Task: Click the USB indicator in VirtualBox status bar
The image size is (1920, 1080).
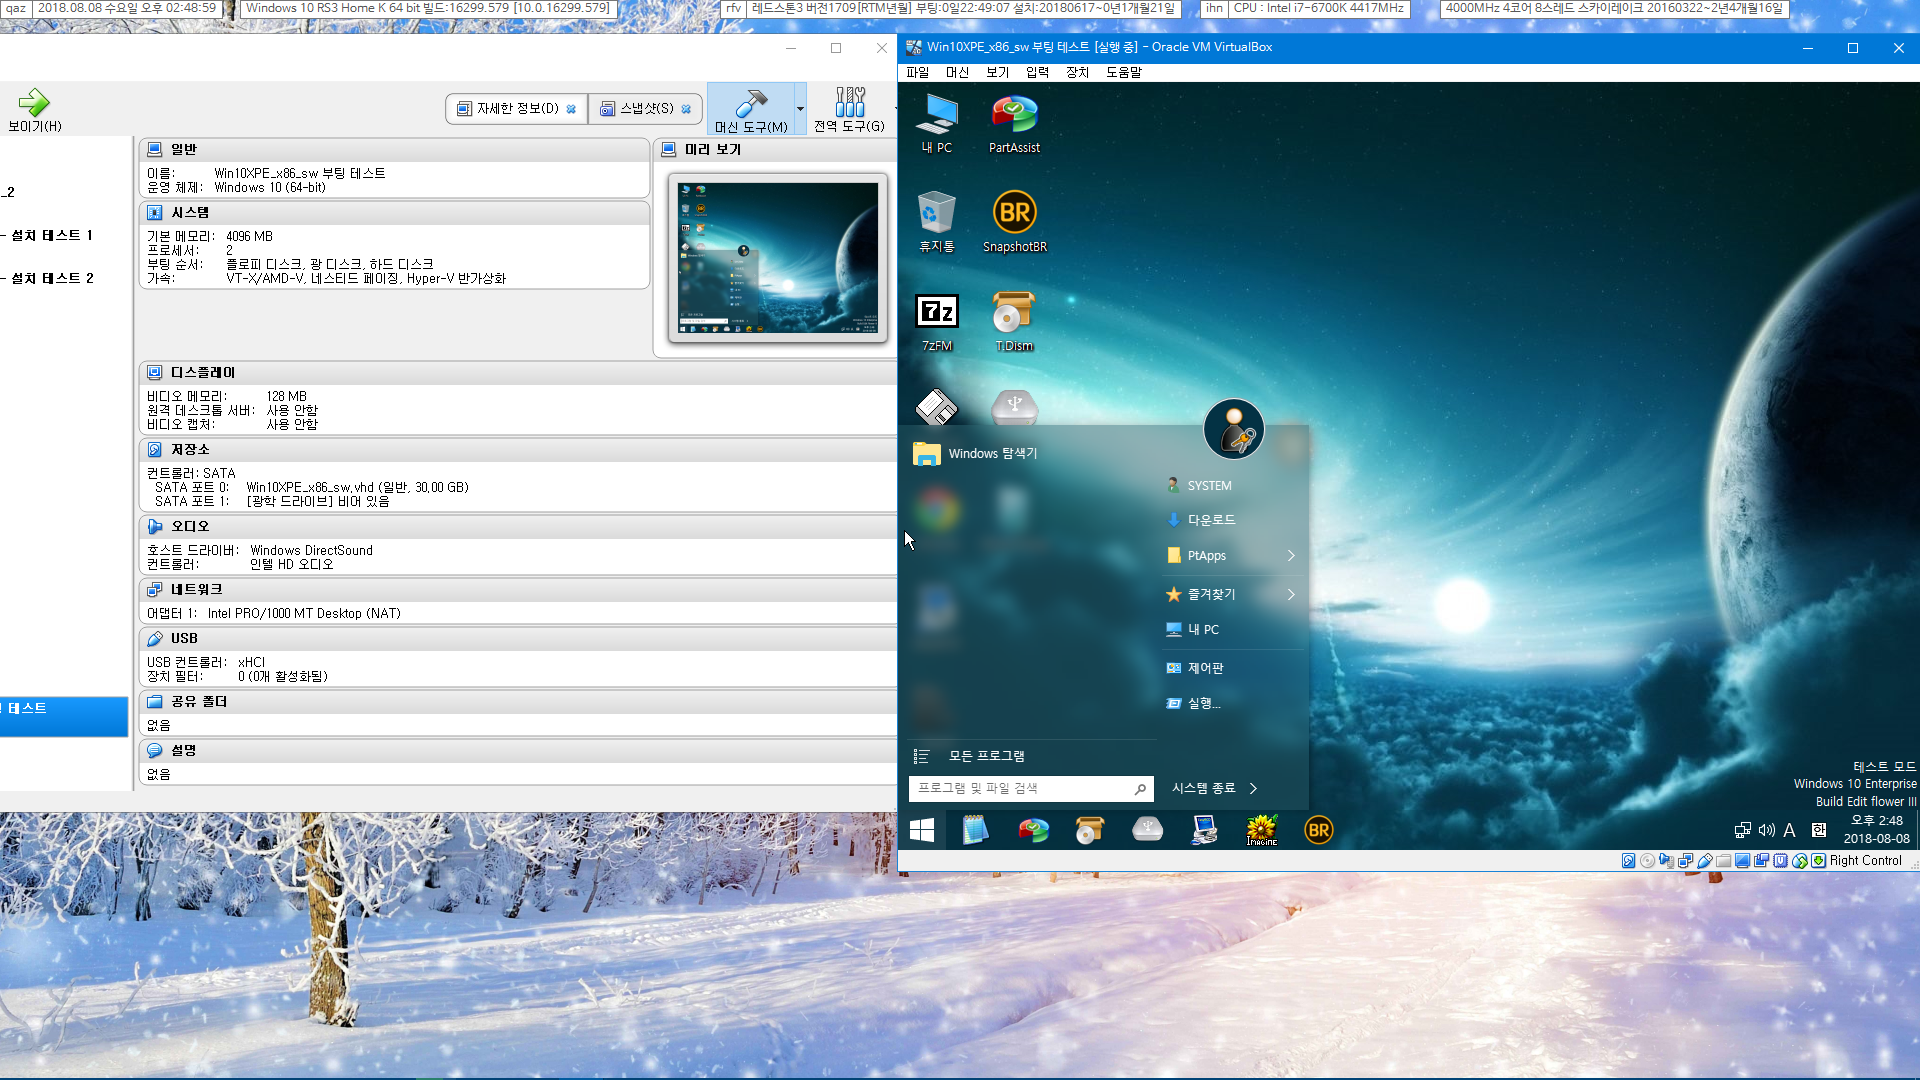Action: (1705, 861)
